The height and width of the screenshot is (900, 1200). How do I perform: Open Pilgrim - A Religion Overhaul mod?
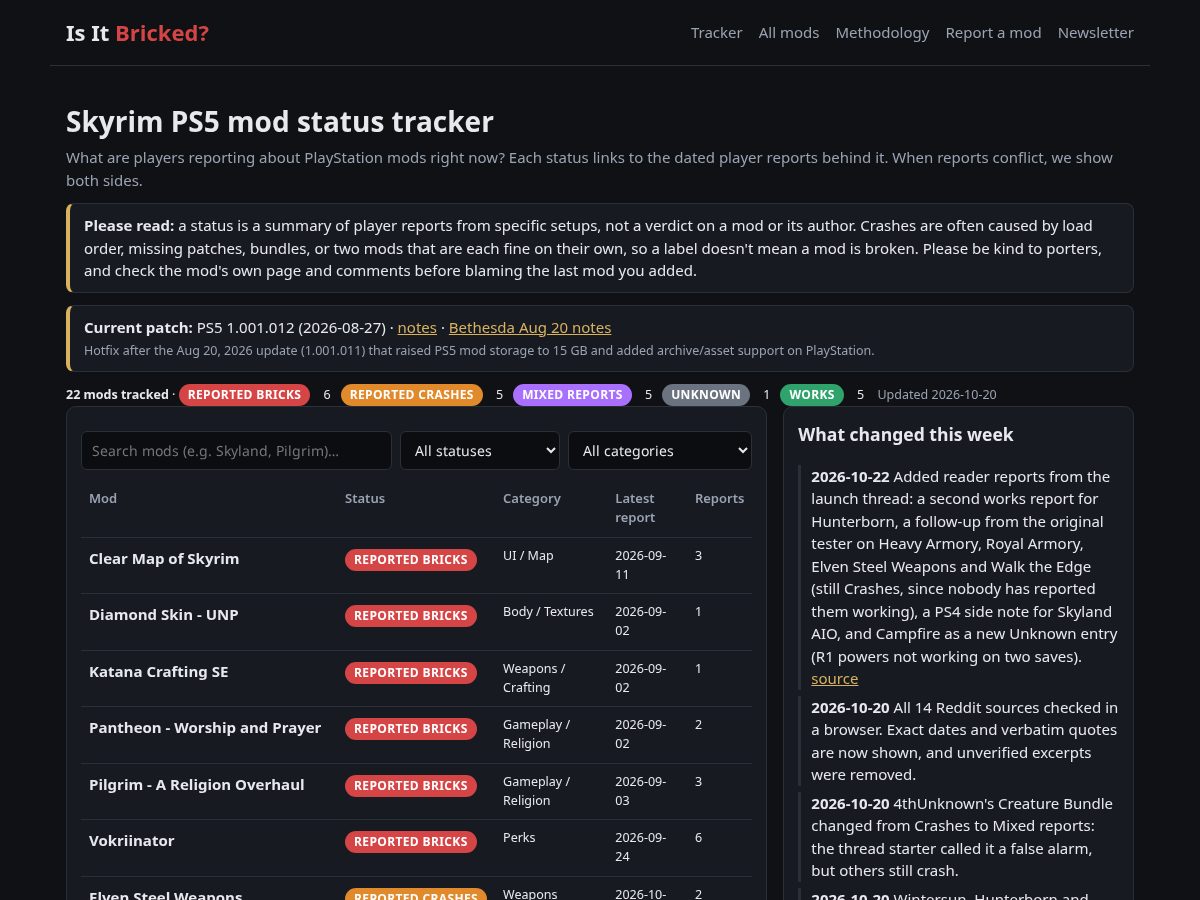coord(197,785)
